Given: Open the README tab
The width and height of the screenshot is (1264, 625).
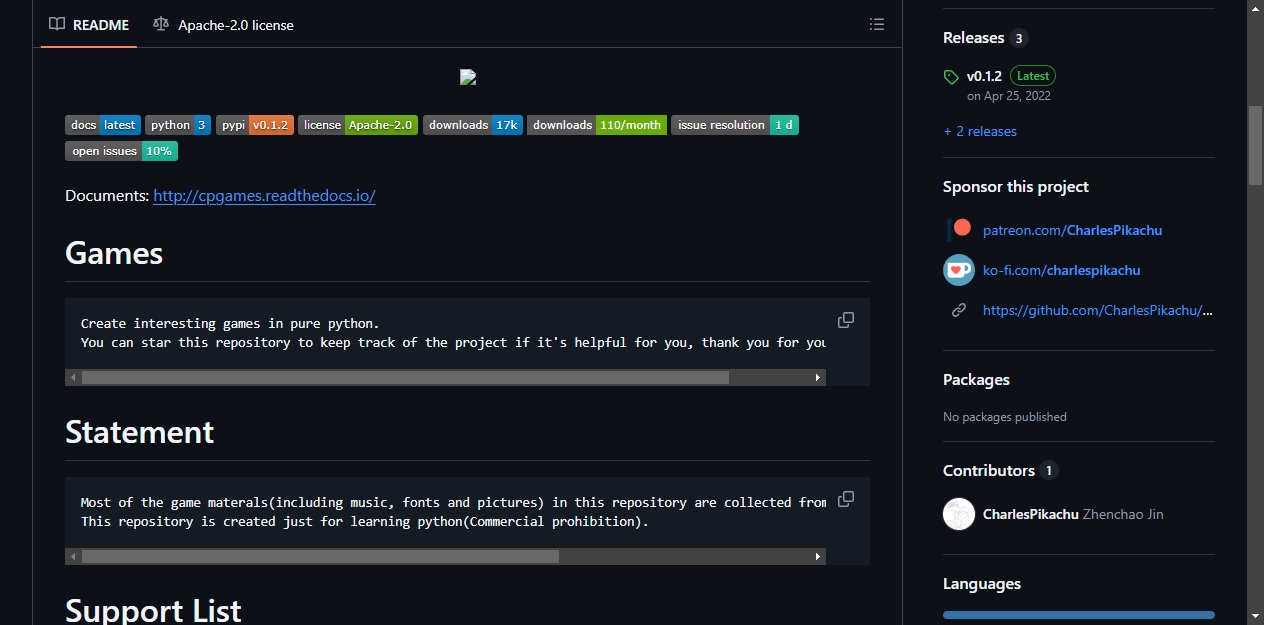Looking at the screenshot, I should tap(89, 24).
